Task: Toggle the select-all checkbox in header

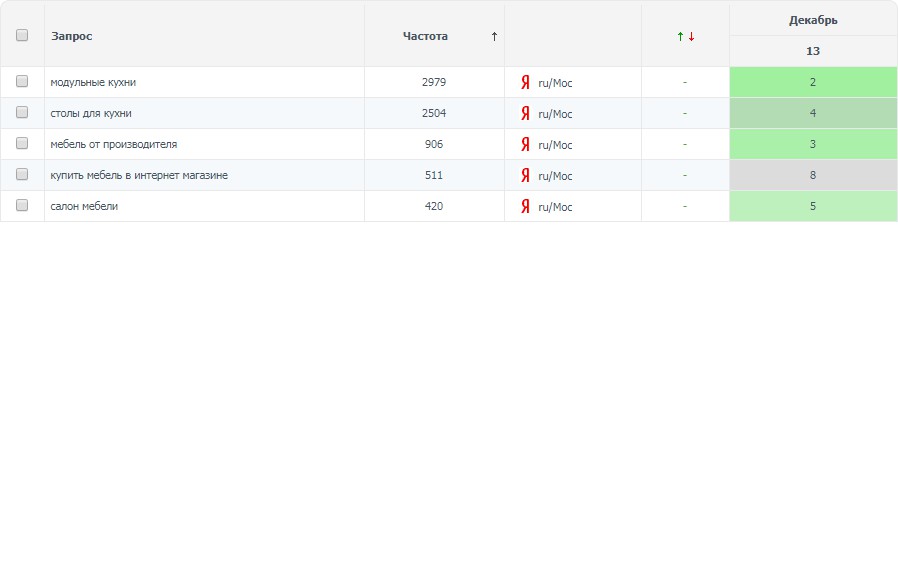Action: pos(22,35)
